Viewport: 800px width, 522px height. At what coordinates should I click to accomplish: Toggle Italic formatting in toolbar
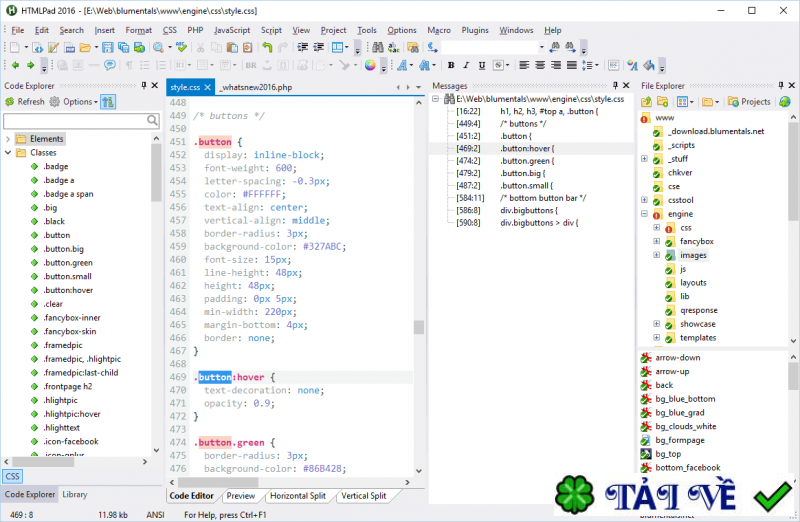[465, 66]
